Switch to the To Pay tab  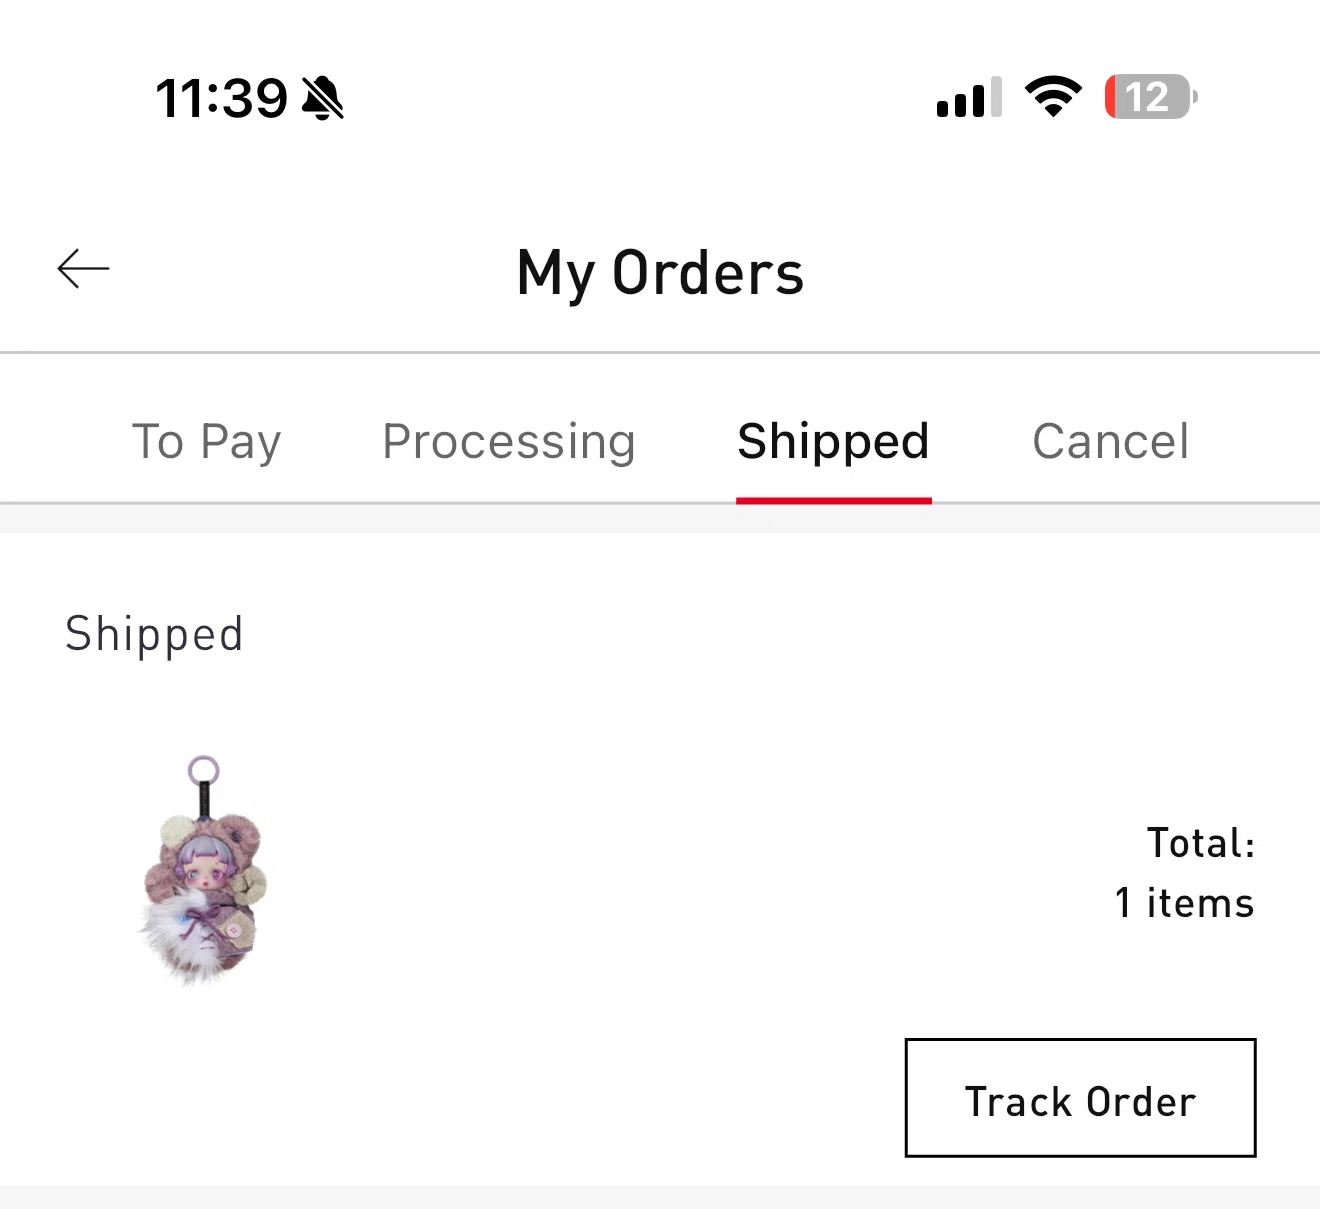tap(207, 441)
